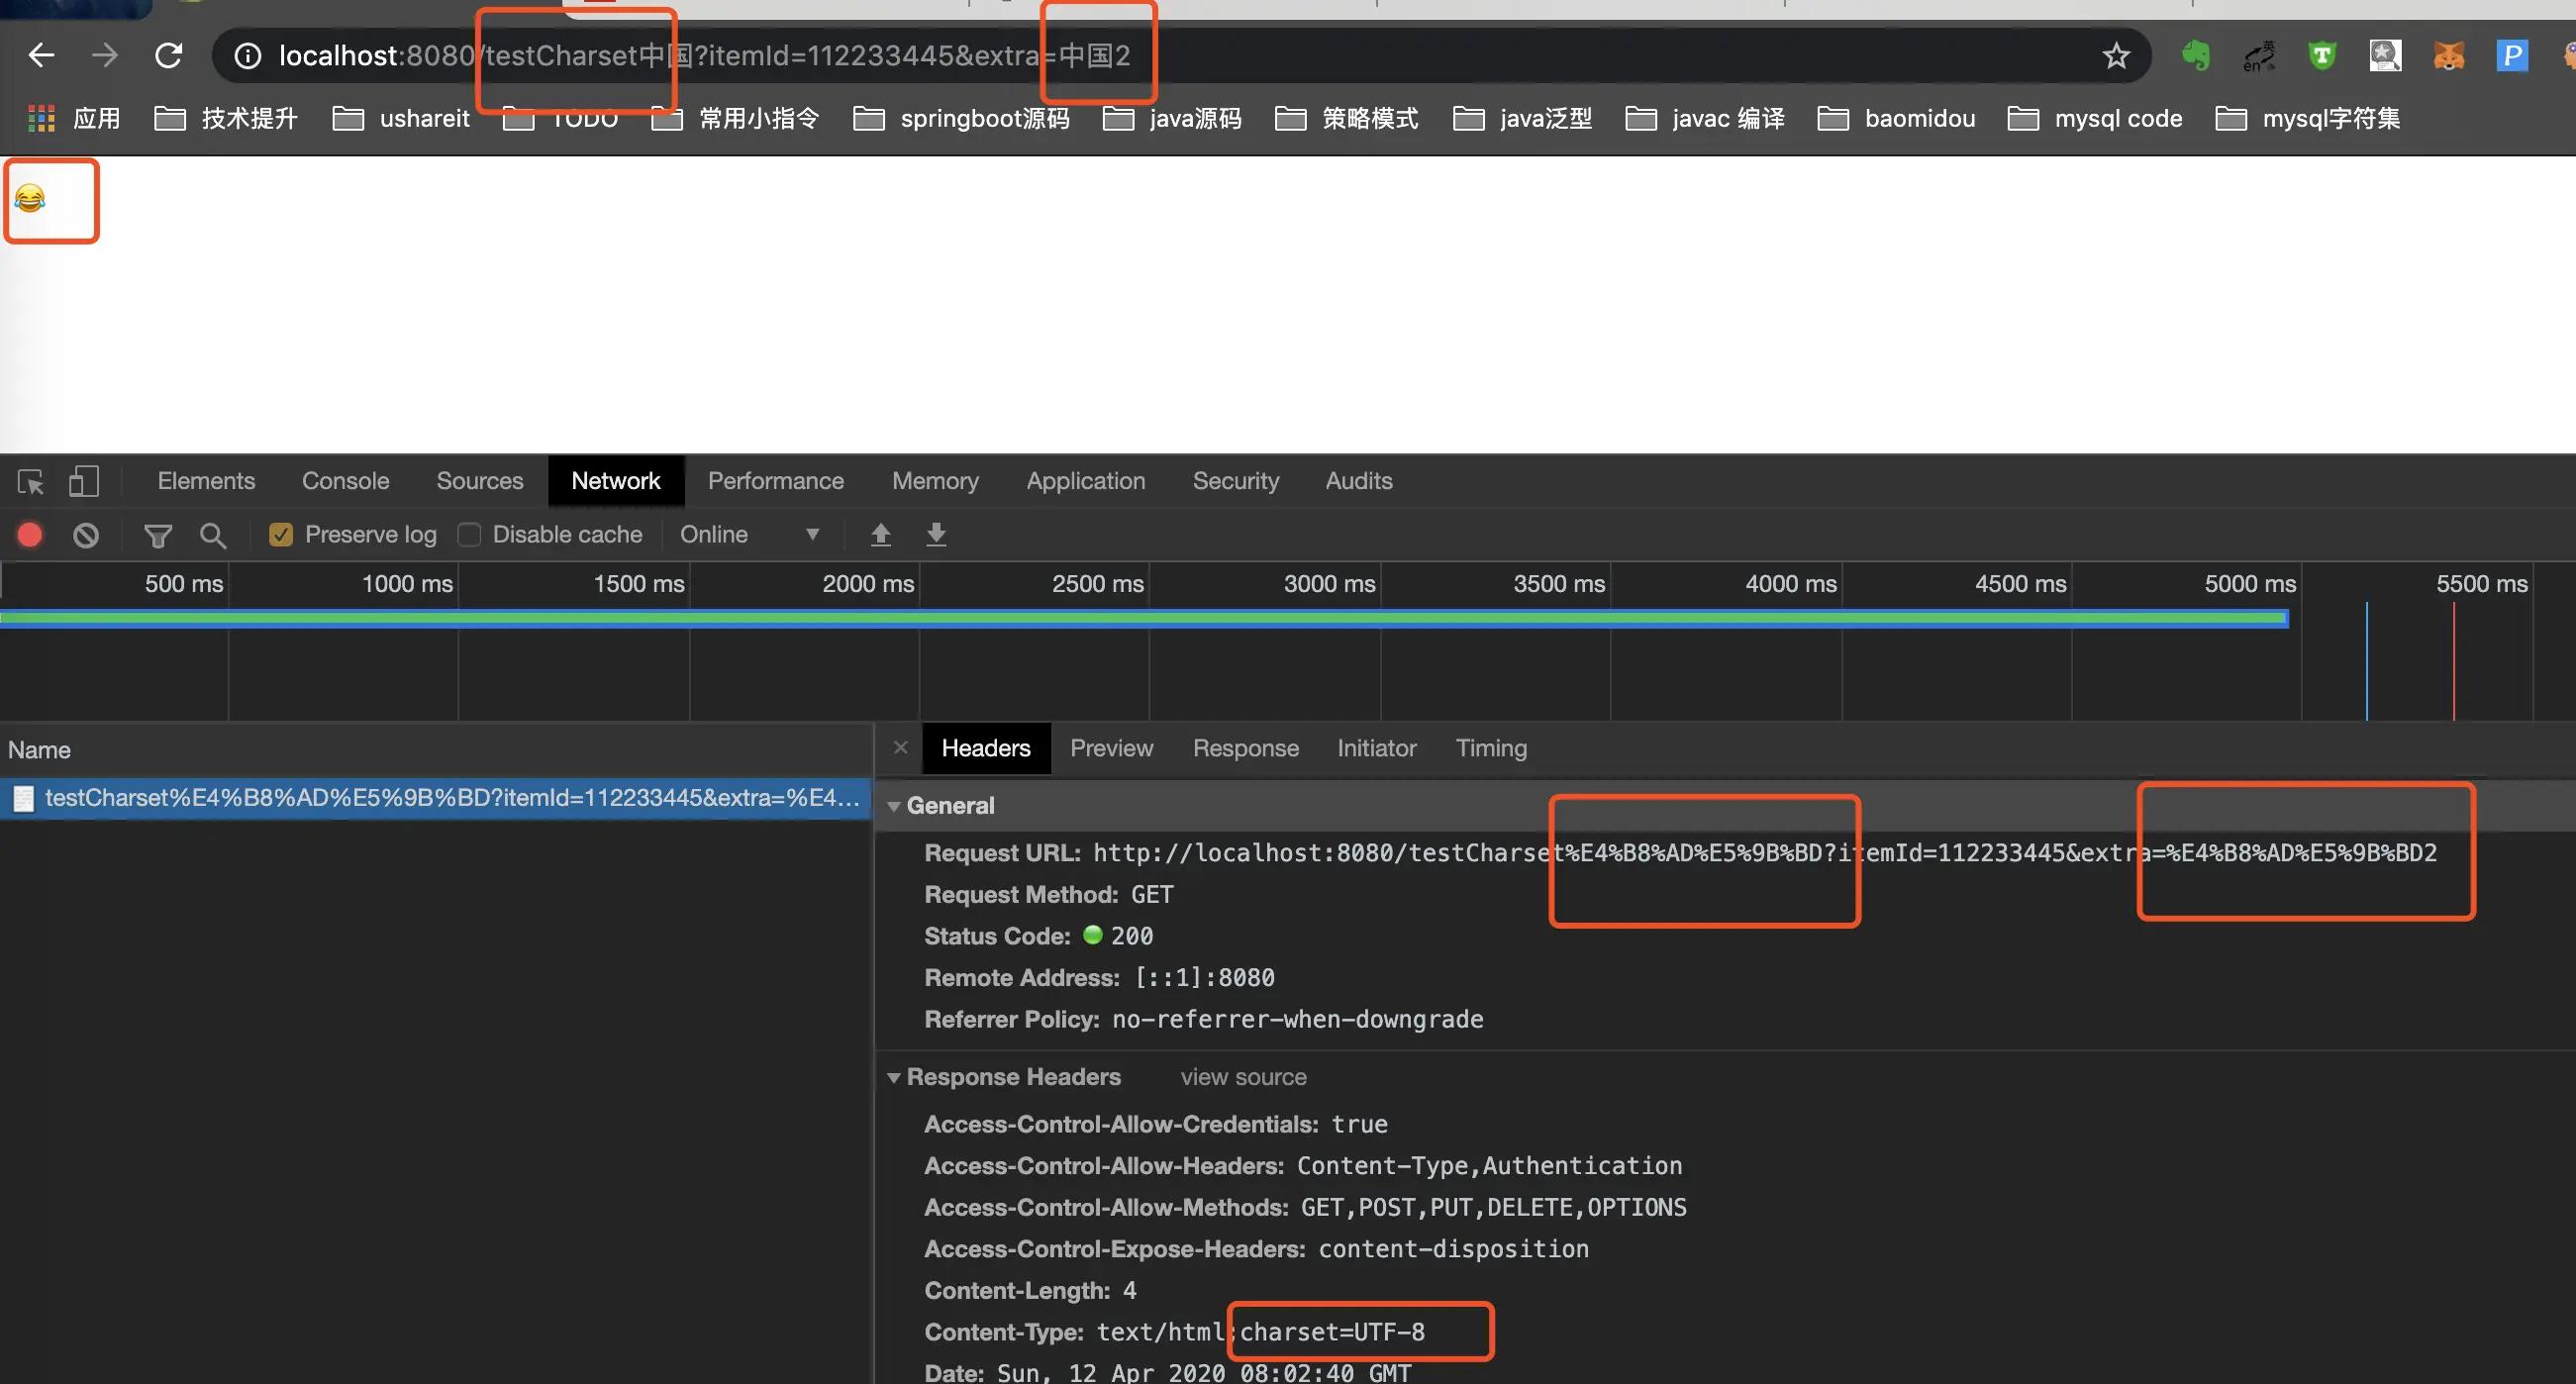Enable Disable cache checkbox
Viewport: 2576px width, 1384px height.
(469, 535)
